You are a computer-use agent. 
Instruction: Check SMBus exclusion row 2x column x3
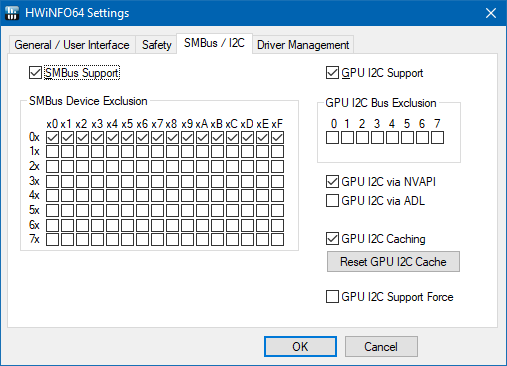coord(97,166)
